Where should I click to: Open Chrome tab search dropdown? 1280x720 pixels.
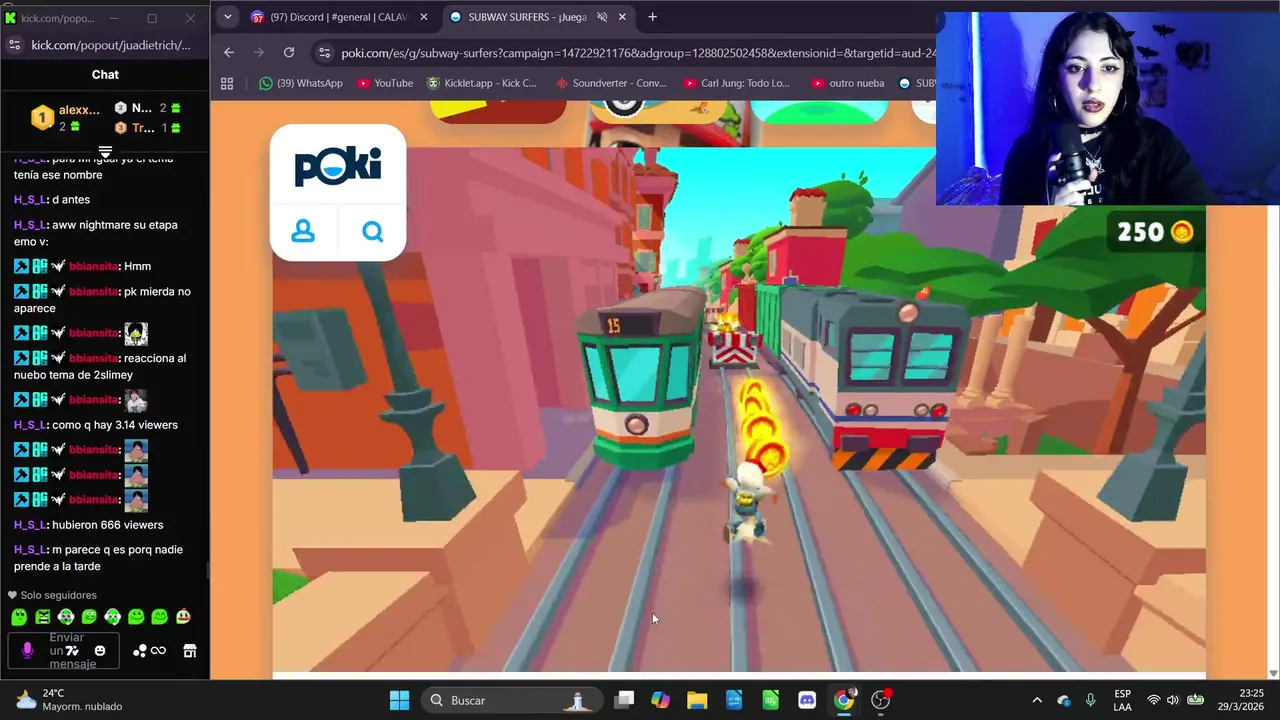pyautogui.click(x=227, y=17)
